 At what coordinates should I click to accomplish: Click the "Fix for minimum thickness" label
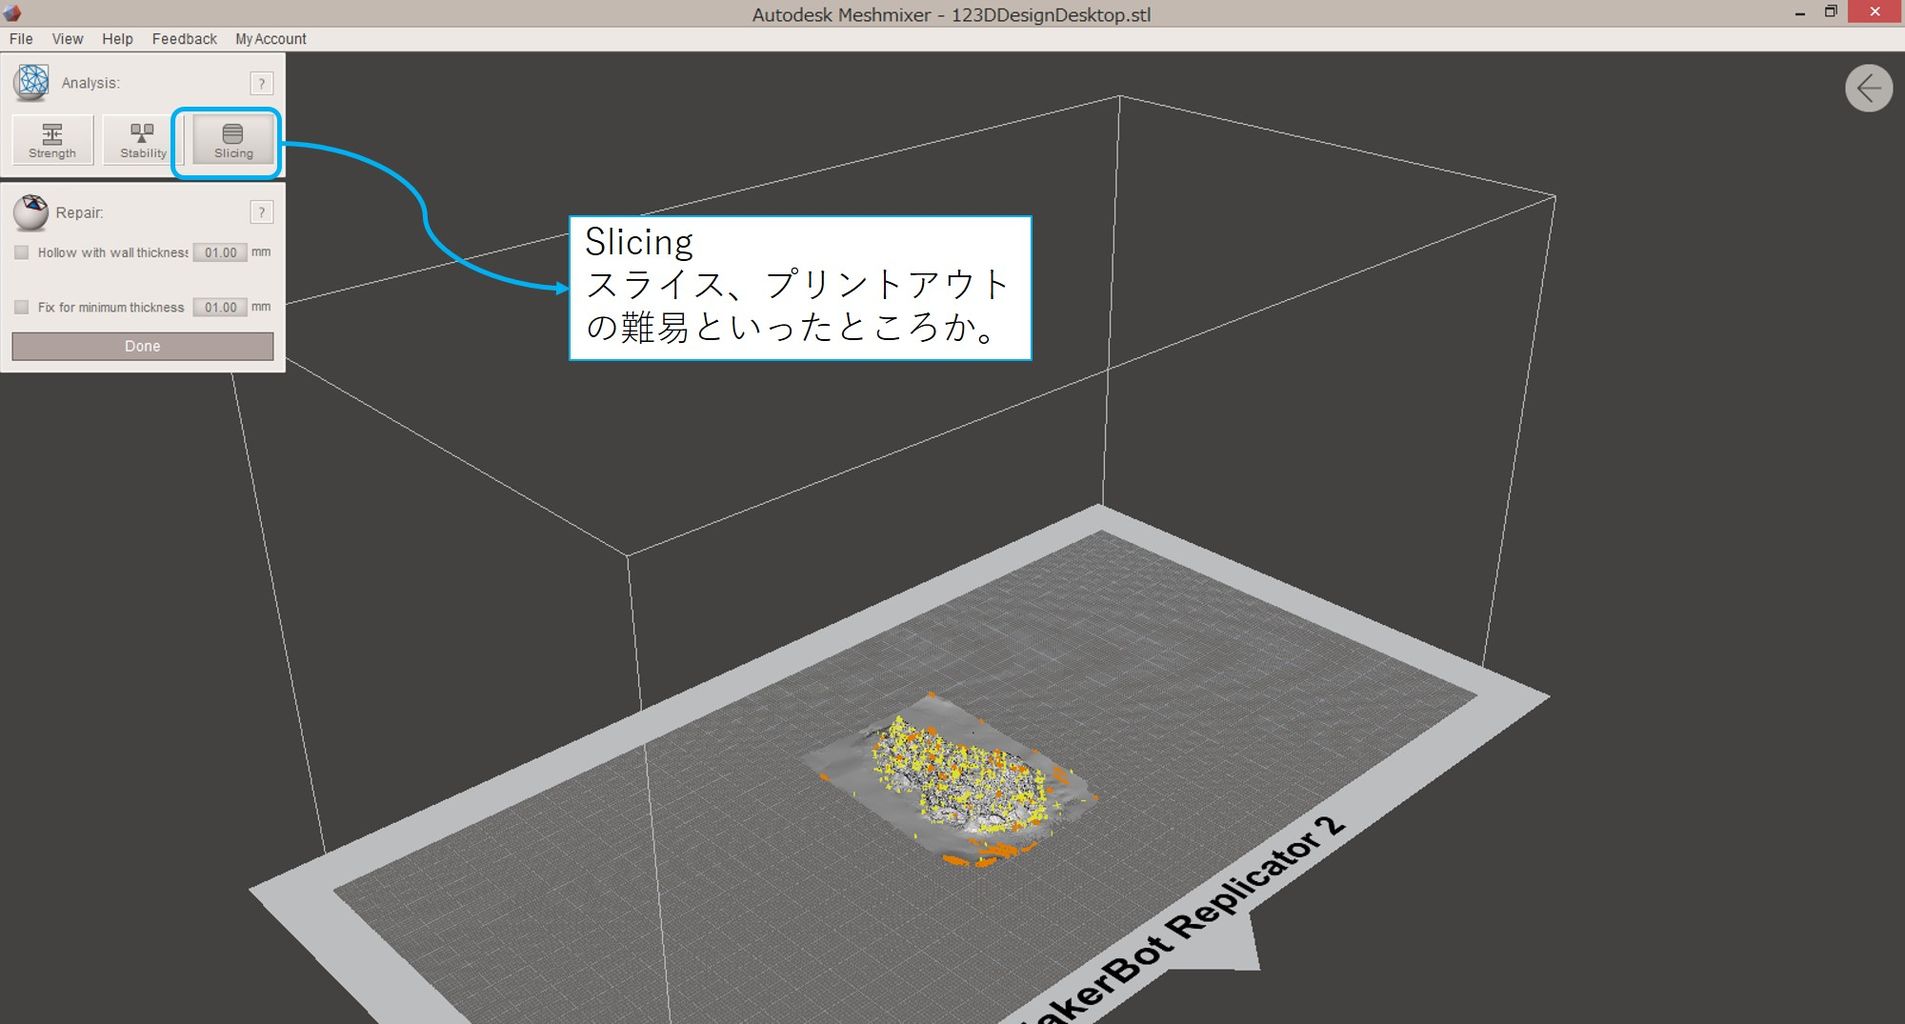pos(111,307)
